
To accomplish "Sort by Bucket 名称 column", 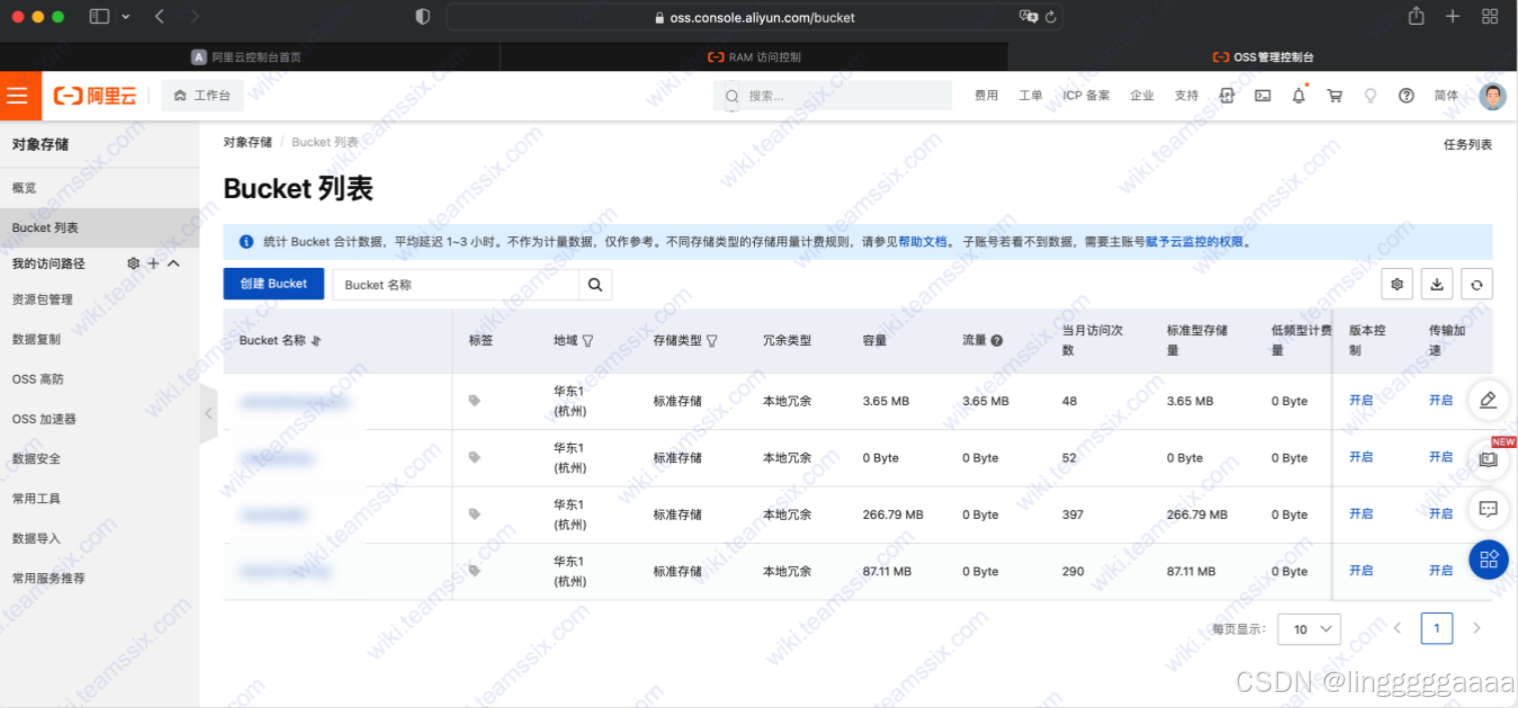I will click(316, 340).
